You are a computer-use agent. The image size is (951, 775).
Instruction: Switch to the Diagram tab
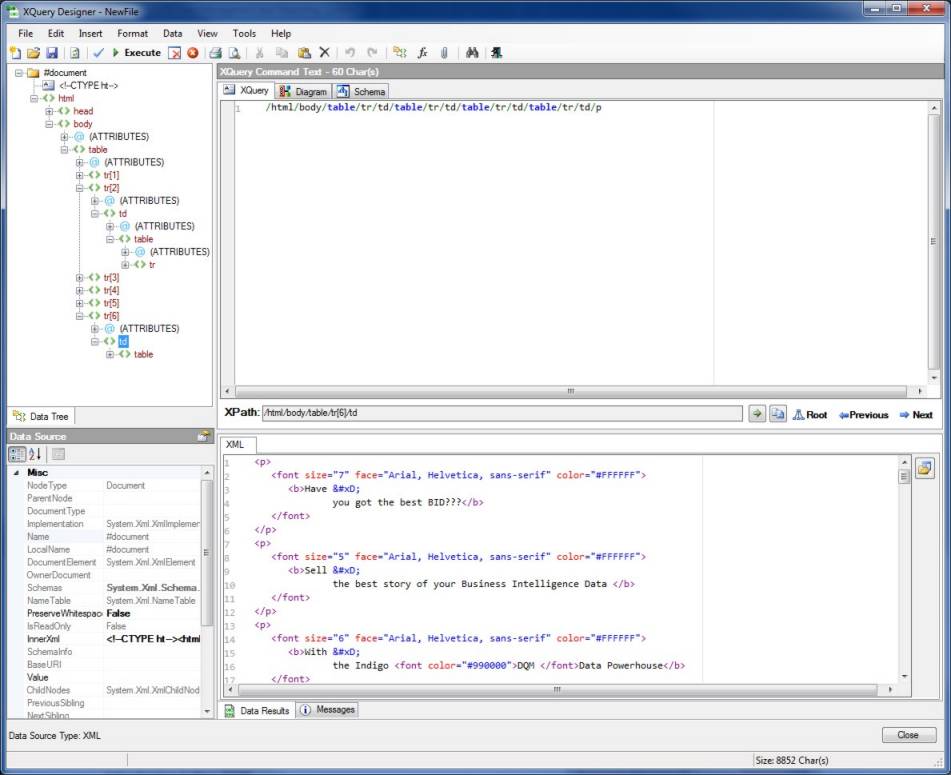[304, 91]
